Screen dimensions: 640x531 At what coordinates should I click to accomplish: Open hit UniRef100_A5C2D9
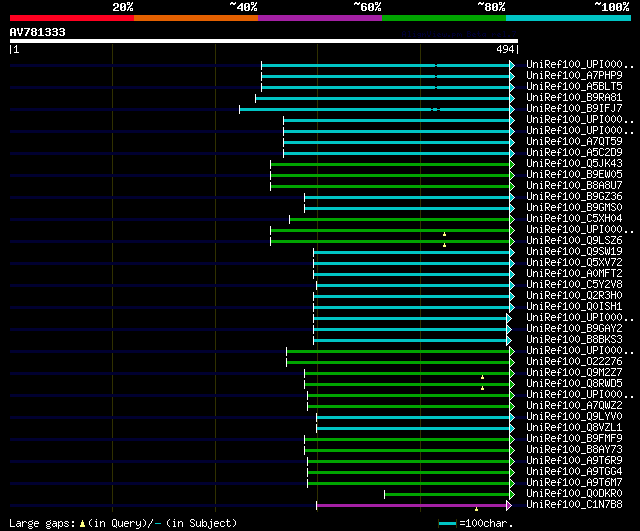574,153
